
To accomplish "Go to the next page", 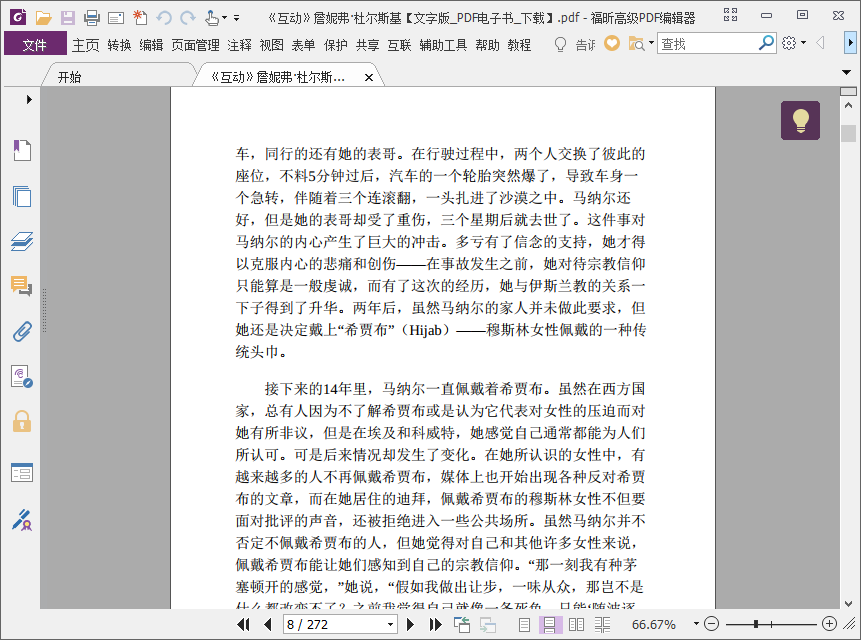I will 410,624.
